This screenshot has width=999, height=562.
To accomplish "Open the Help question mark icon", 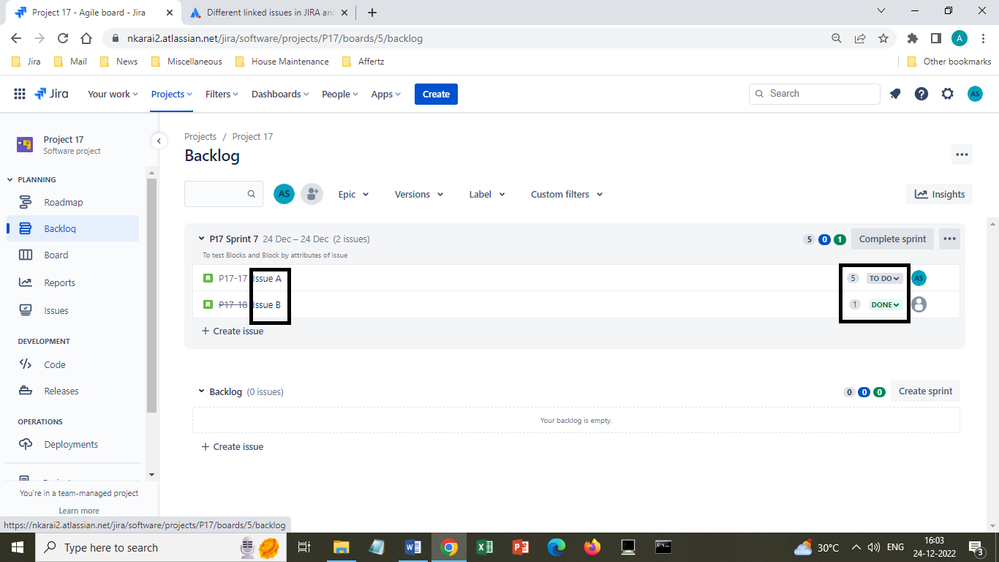I will pos(921,94).
